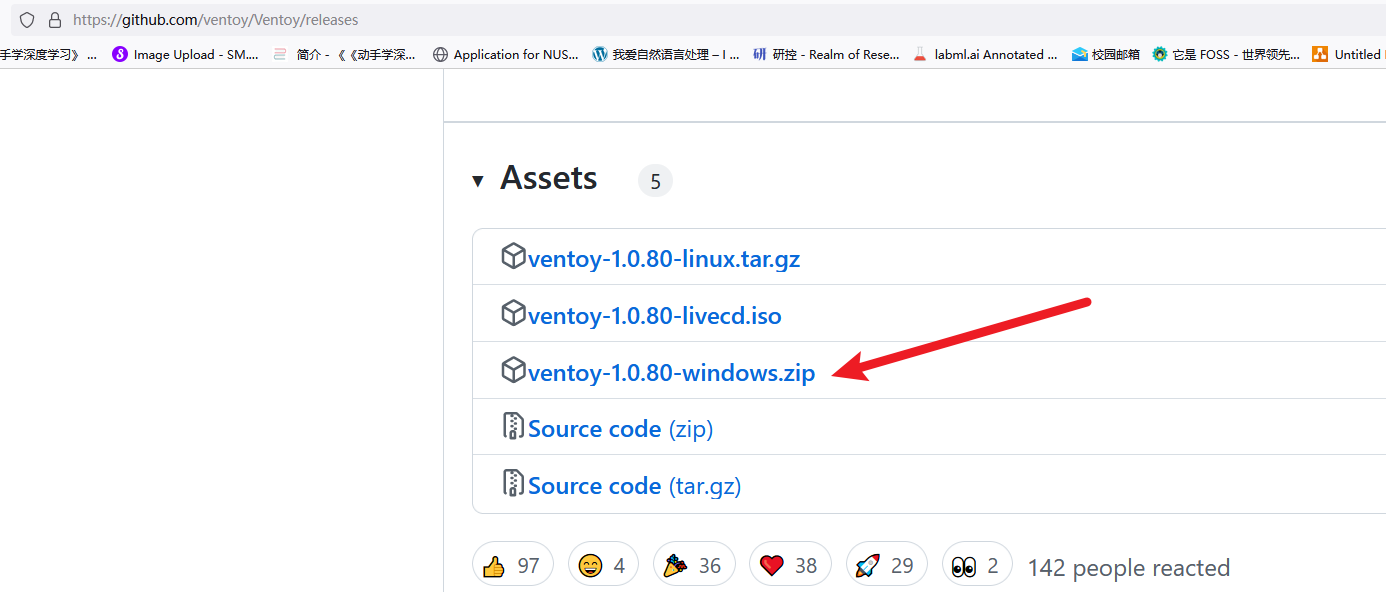Open the 校园邮箱 bookmark
The height and width of the screenshot is (592, 1386).
(x=1106, y=55)
